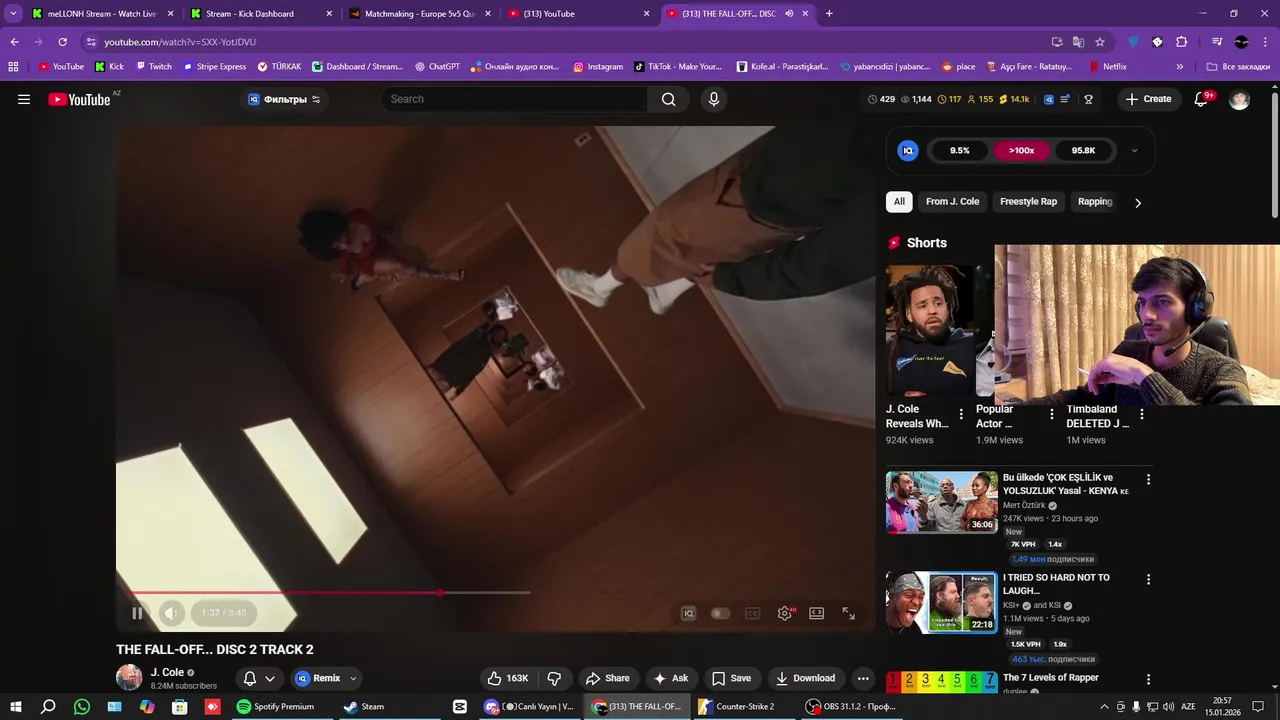Like the video with 163K likes

pyautogui.click(x=508, y=678)
